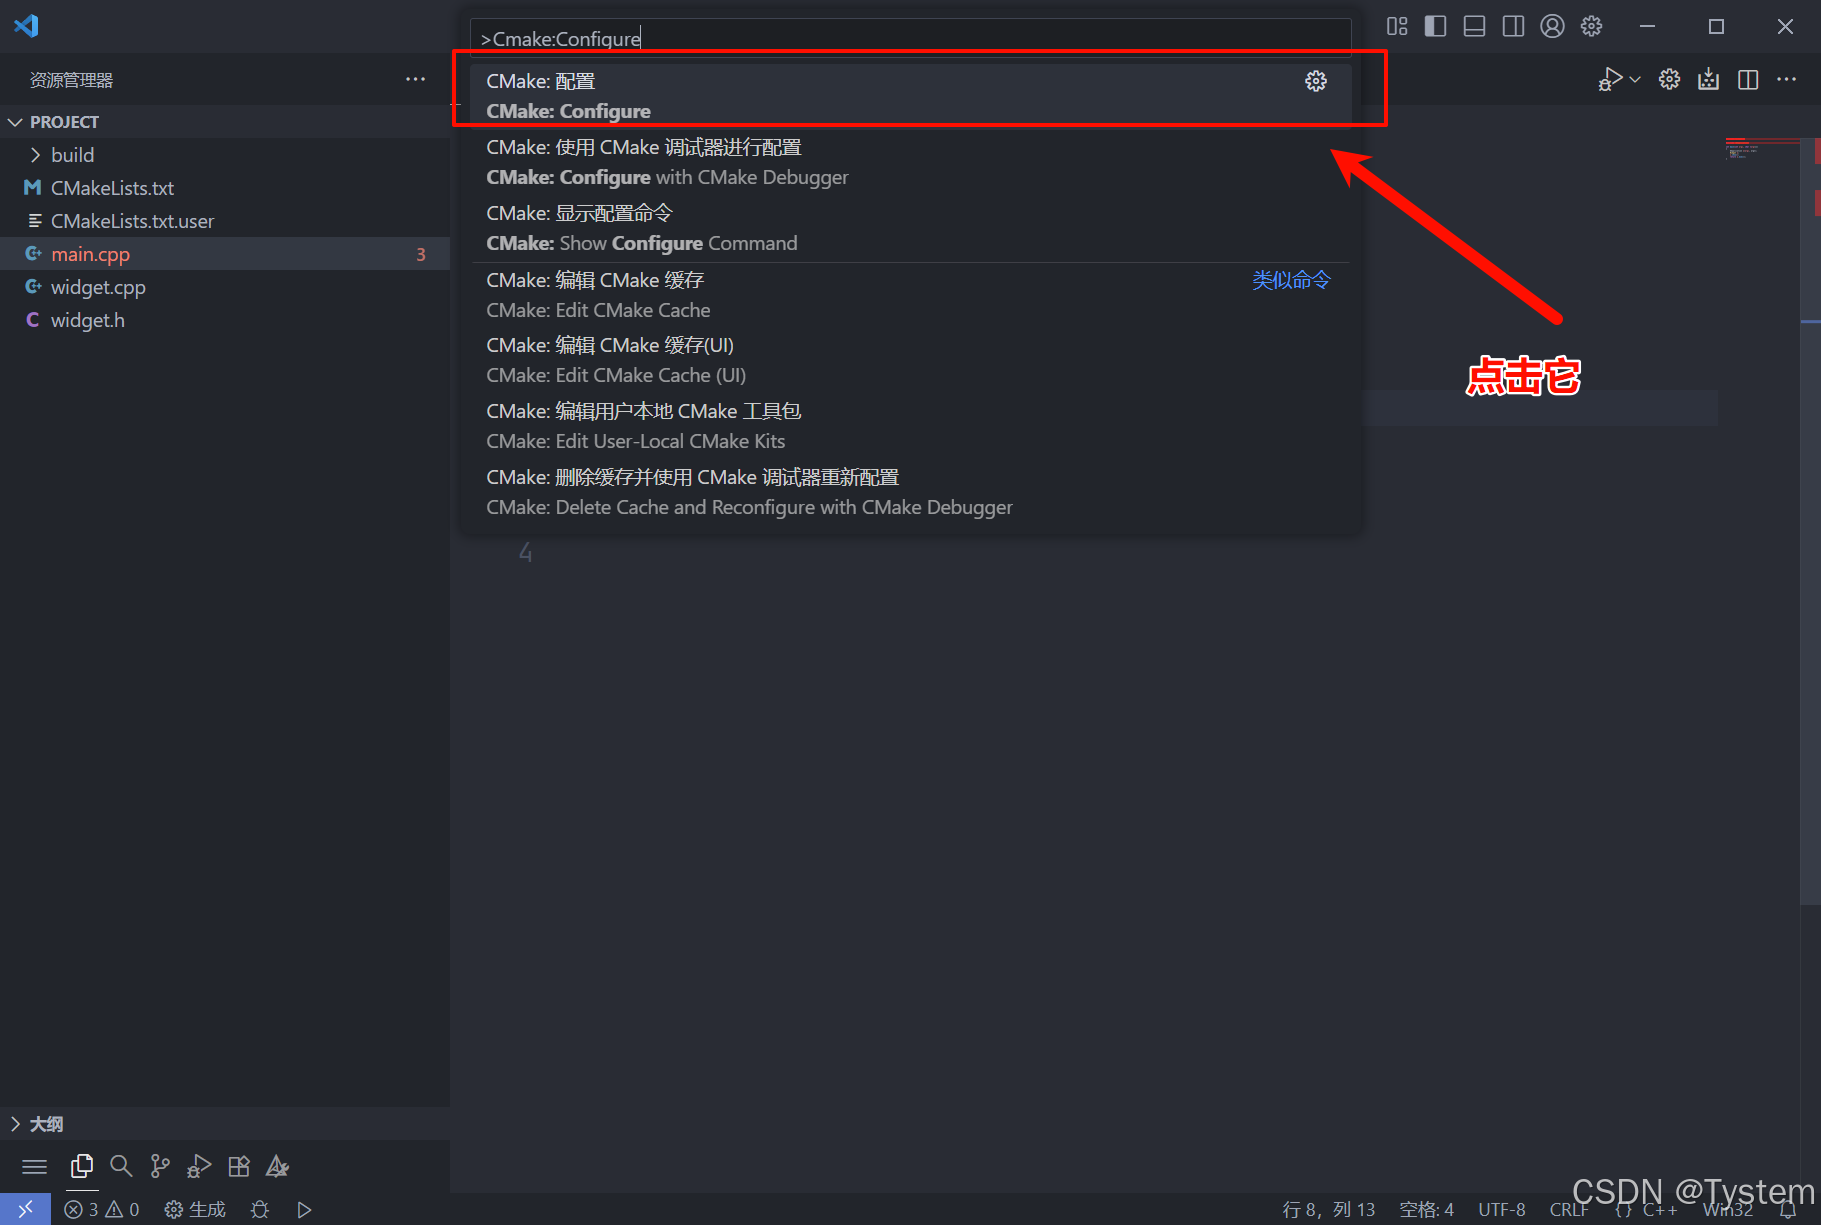1821x1225 pixels.
Task: Change UTF-8 file encoding
Action: pos(1502,1209)
